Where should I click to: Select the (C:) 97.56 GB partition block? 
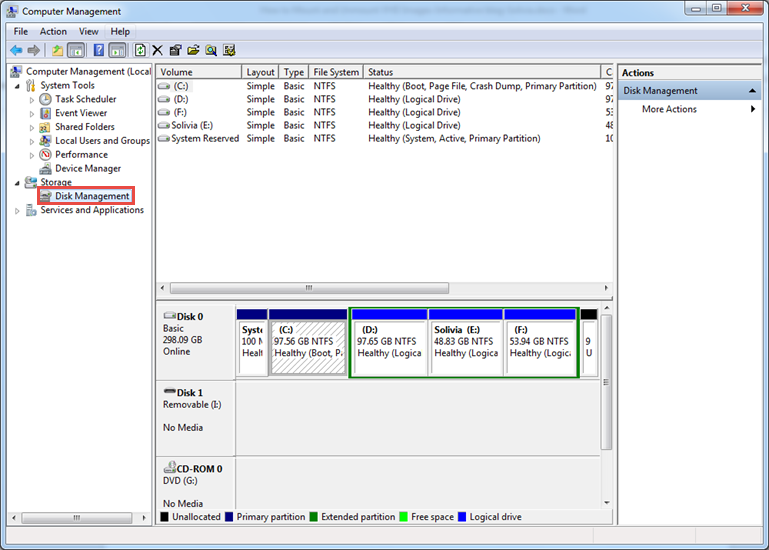click(x=308, y=342)
